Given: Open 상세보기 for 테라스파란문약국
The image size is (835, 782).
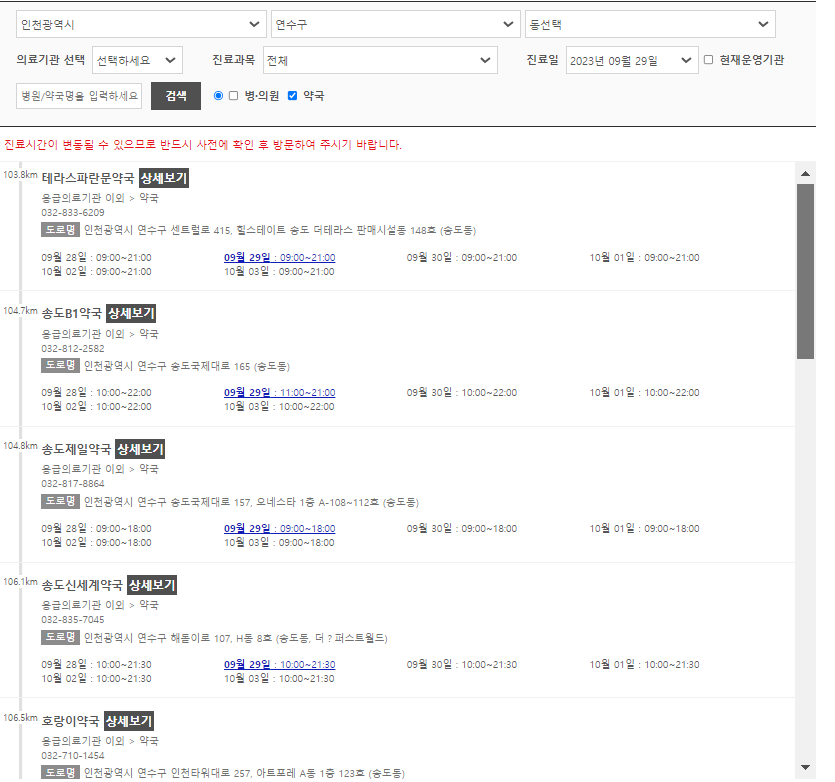Looking at the screenshot, I should pos(164,178).
